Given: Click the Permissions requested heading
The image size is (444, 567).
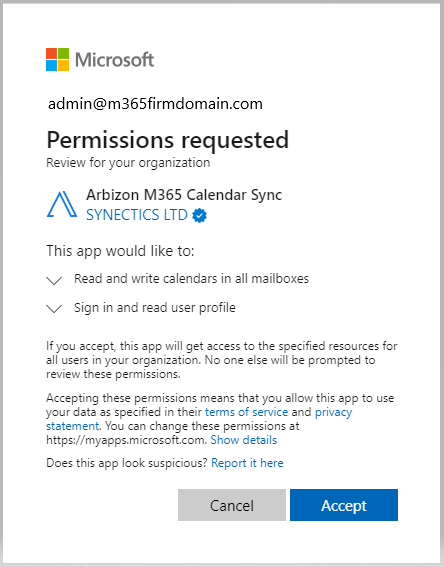Looking at the screenshot, I should tap(168, 140).
